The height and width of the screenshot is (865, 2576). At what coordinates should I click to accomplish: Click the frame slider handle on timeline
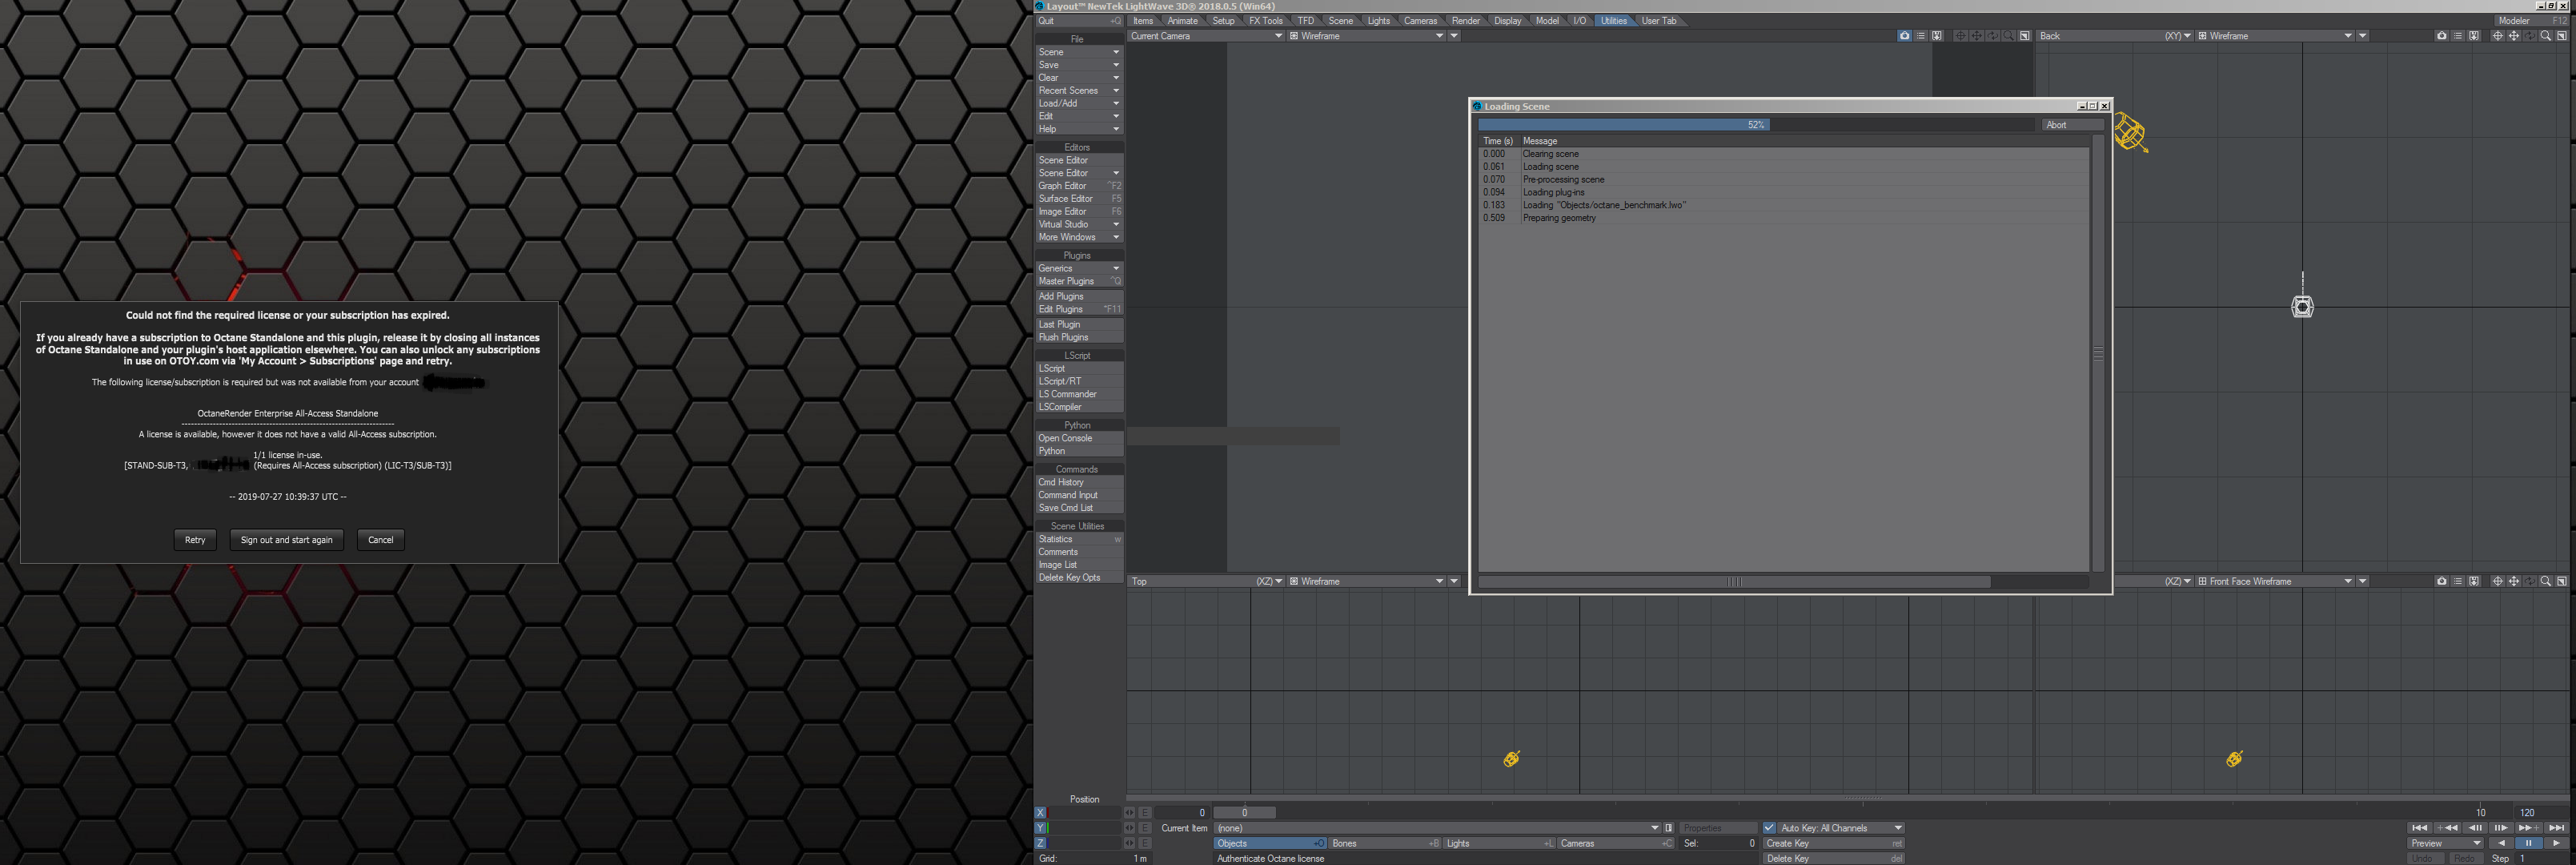[1244, 813]
